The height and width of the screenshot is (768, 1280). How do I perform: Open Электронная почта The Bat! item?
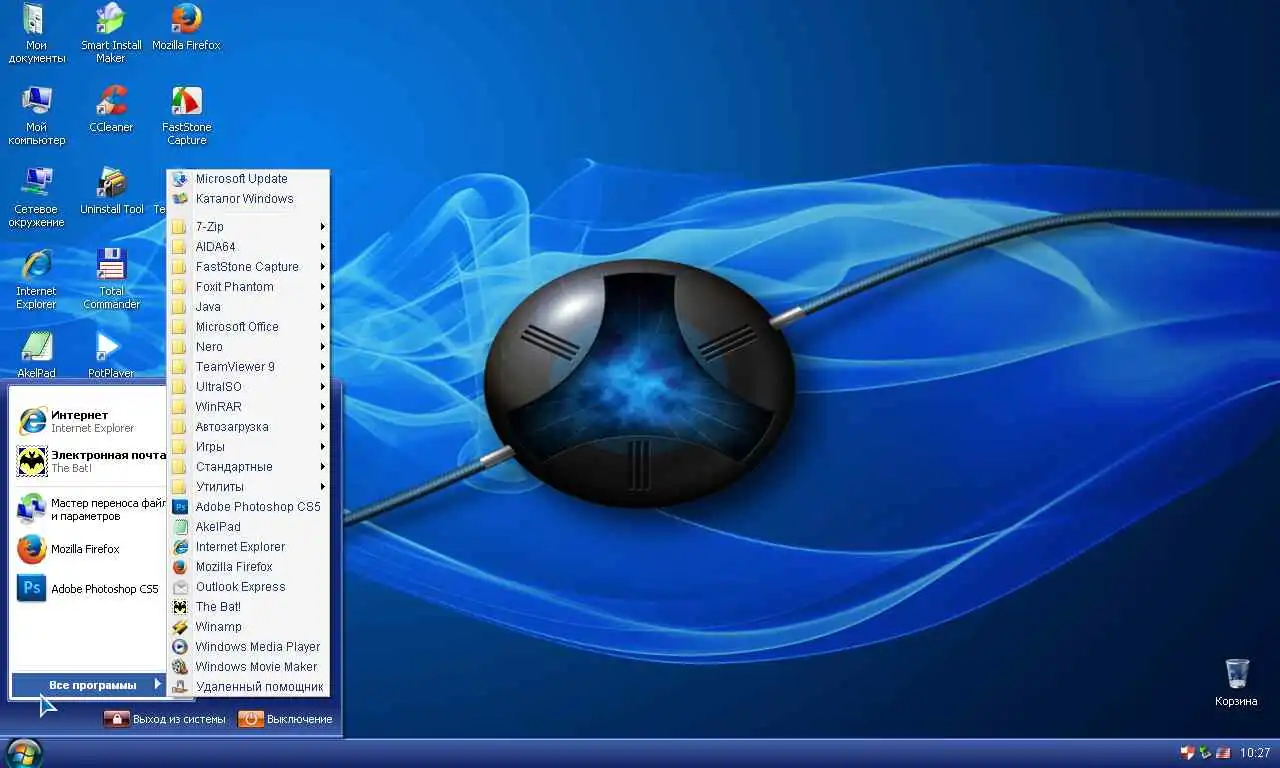(x=90, y=461)
